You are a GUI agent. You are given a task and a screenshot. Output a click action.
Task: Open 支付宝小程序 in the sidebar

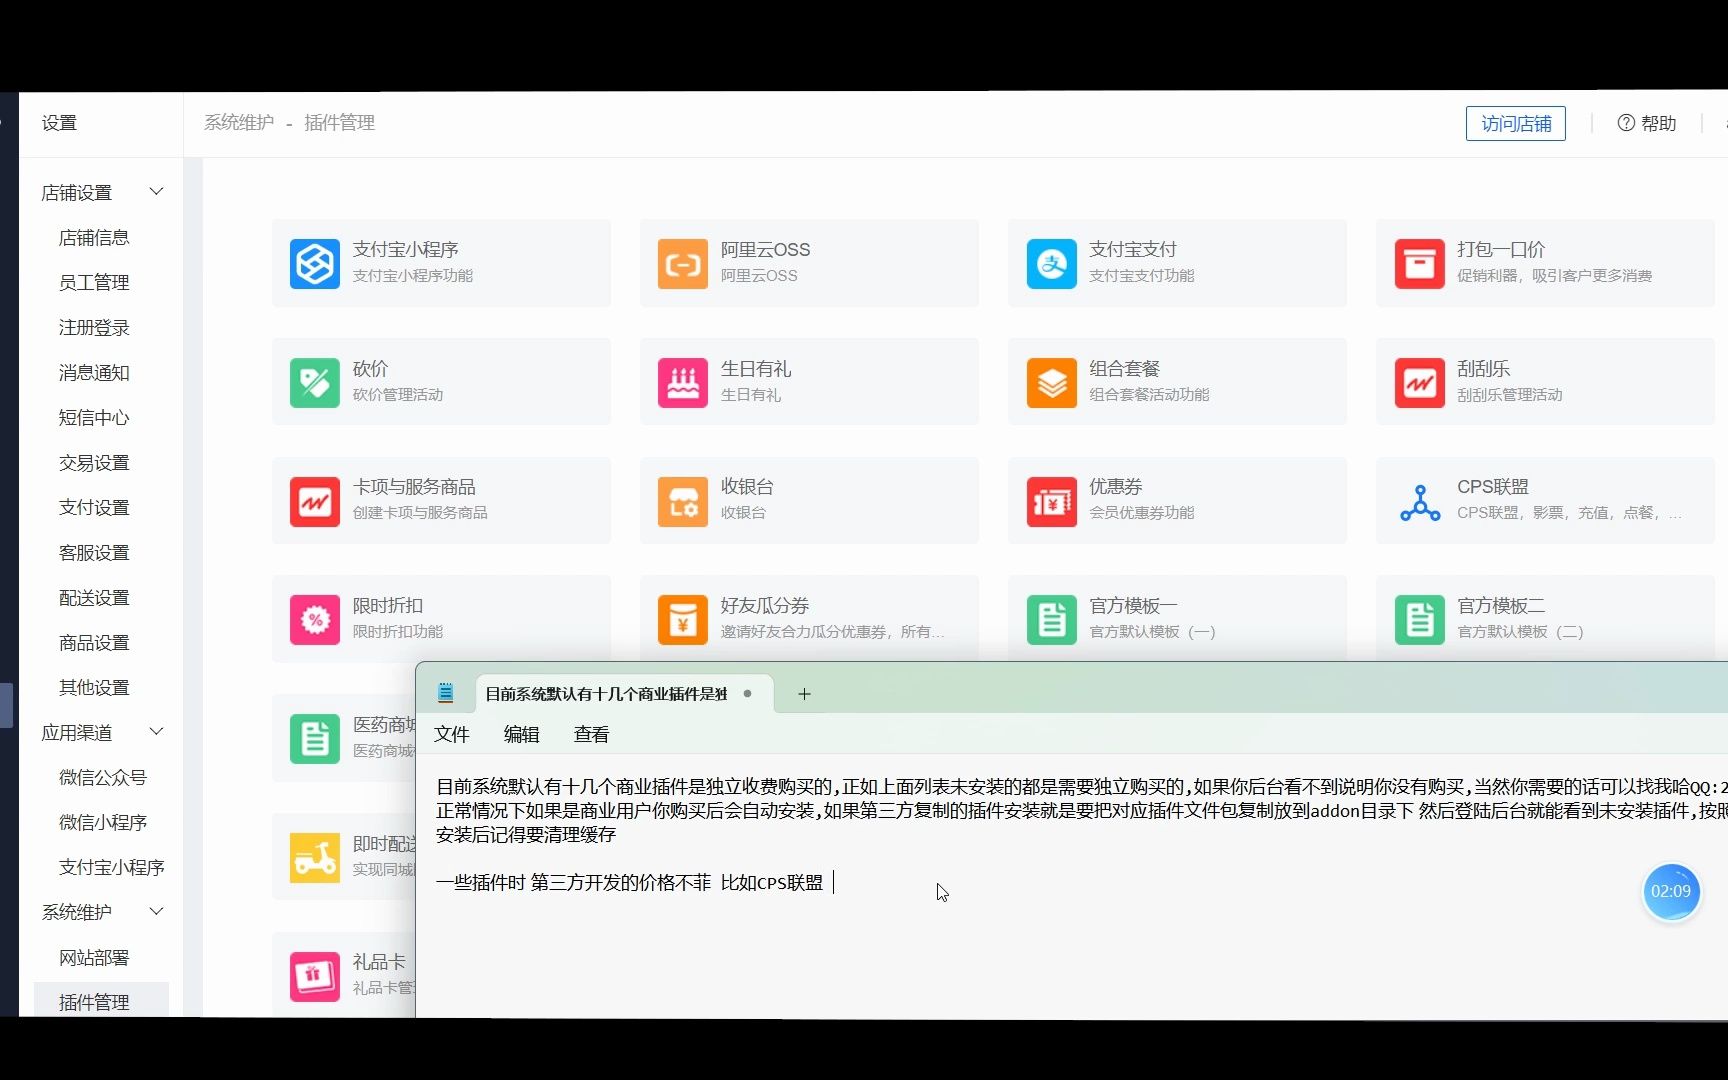[112, 868]
